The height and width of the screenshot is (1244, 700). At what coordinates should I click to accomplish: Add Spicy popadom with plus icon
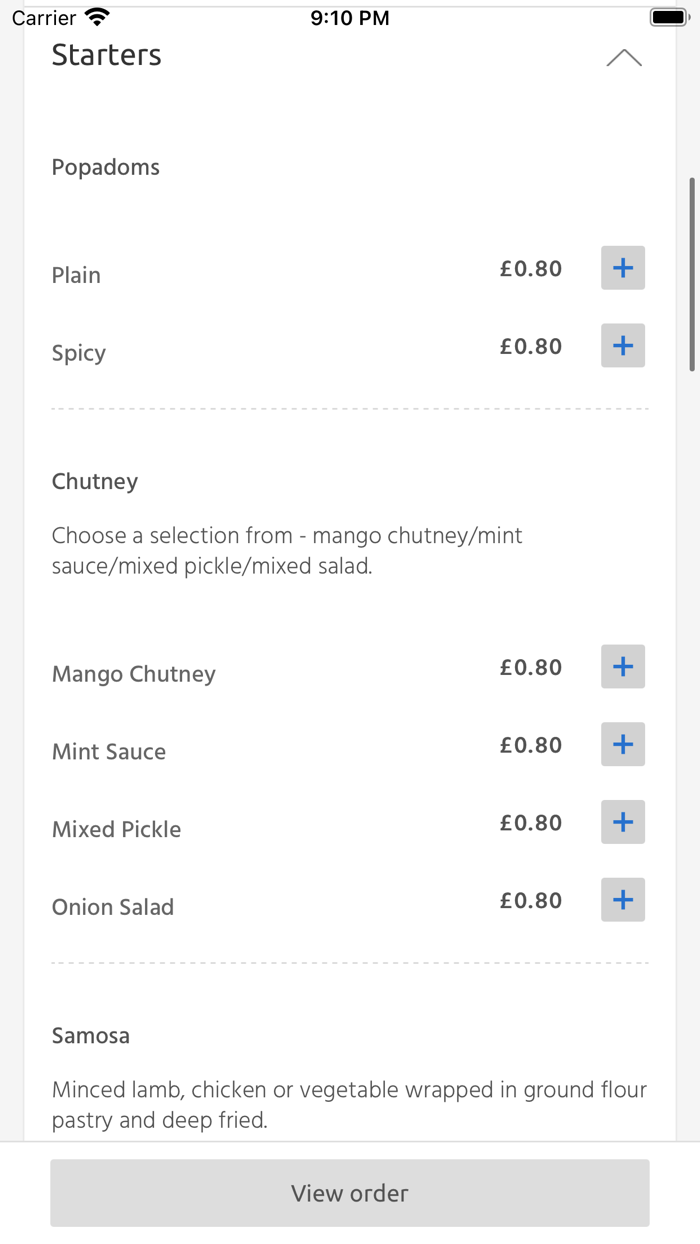[x=623, y=346]
